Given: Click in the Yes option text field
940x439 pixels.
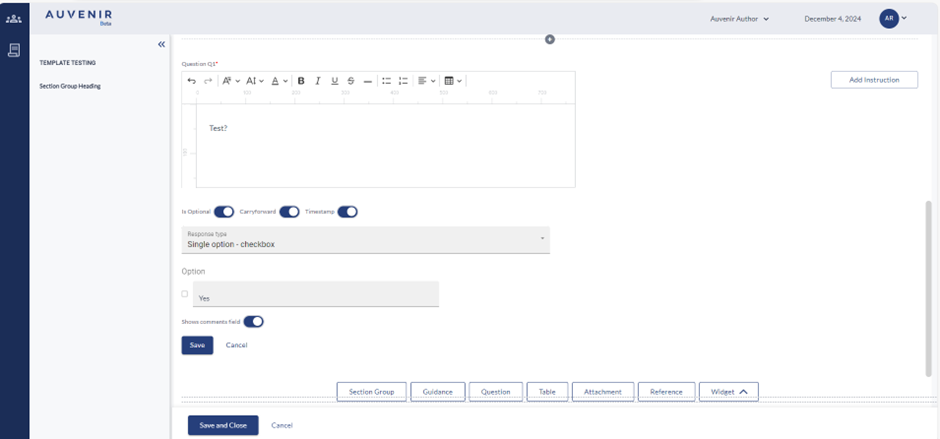Looking at the screenshot, I should (315, 296).
